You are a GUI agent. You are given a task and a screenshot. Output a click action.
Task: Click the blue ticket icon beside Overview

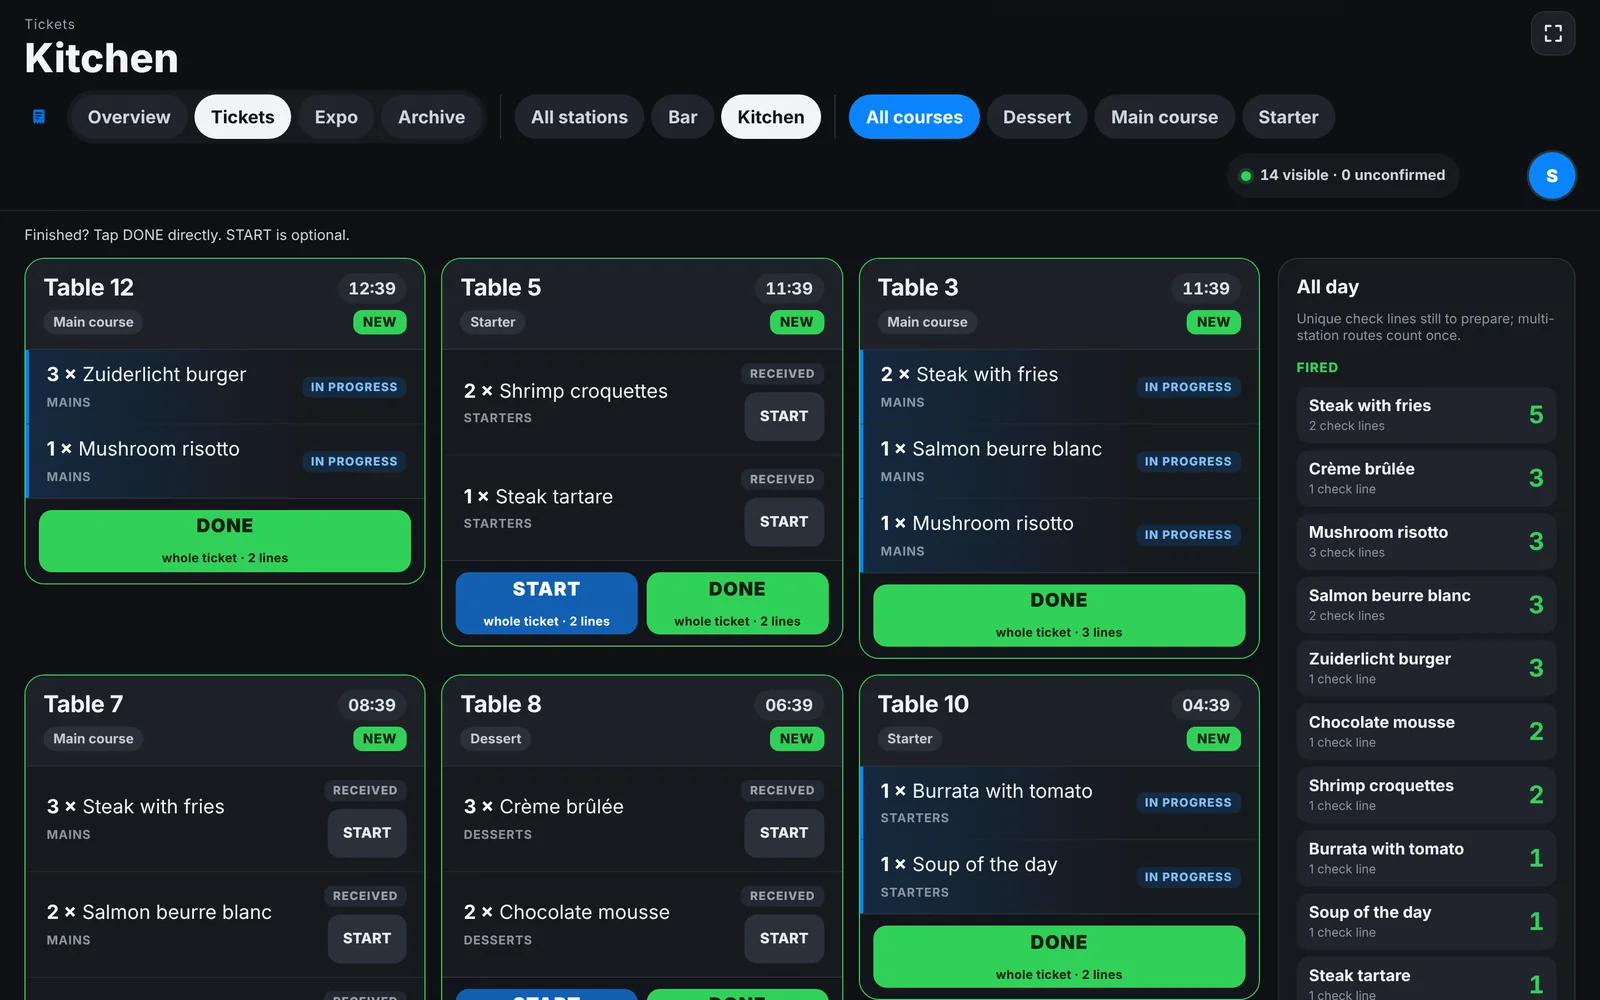click(x=39, y=117)
